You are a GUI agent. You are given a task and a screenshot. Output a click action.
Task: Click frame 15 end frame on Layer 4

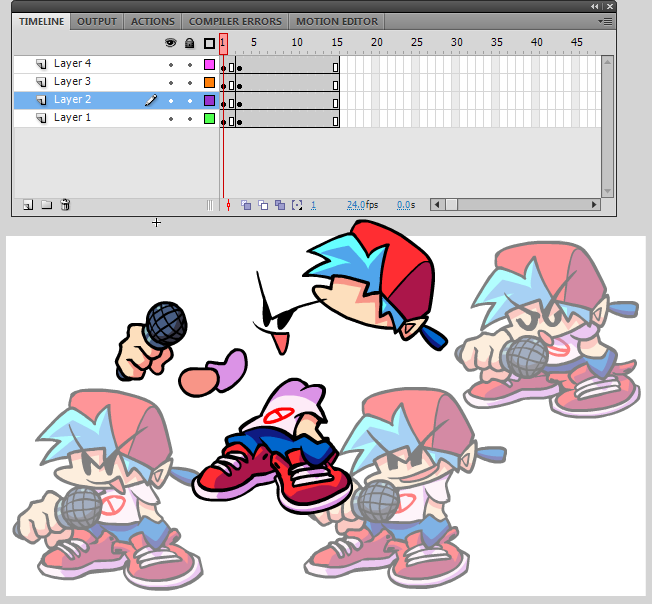(x=335, y=67)
